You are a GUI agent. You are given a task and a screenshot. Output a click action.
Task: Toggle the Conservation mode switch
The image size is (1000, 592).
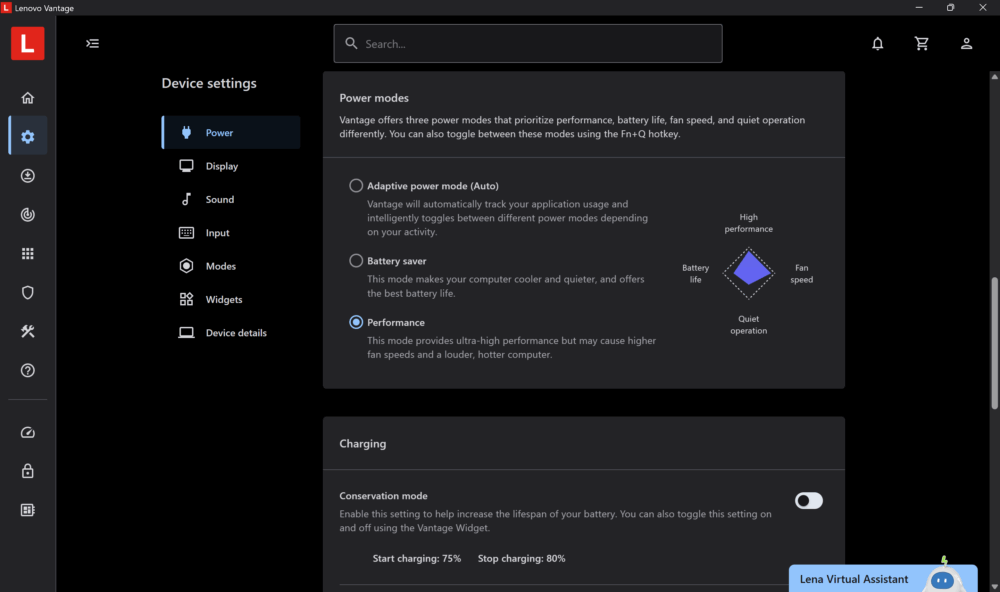[809, 501]
